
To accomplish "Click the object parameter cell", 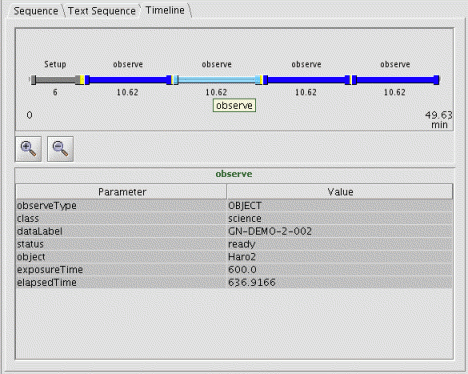I will (121, 257).
